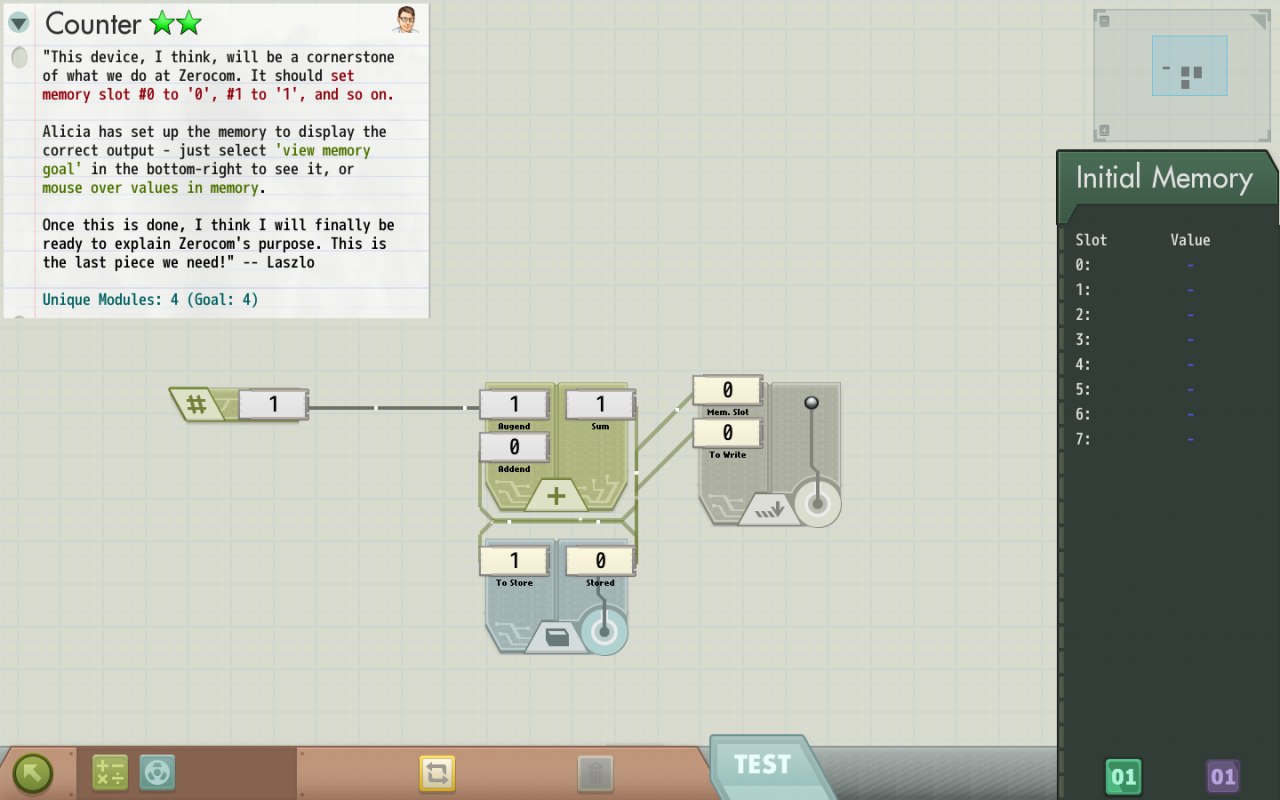Open the memory modules category icon

(158, 773)
